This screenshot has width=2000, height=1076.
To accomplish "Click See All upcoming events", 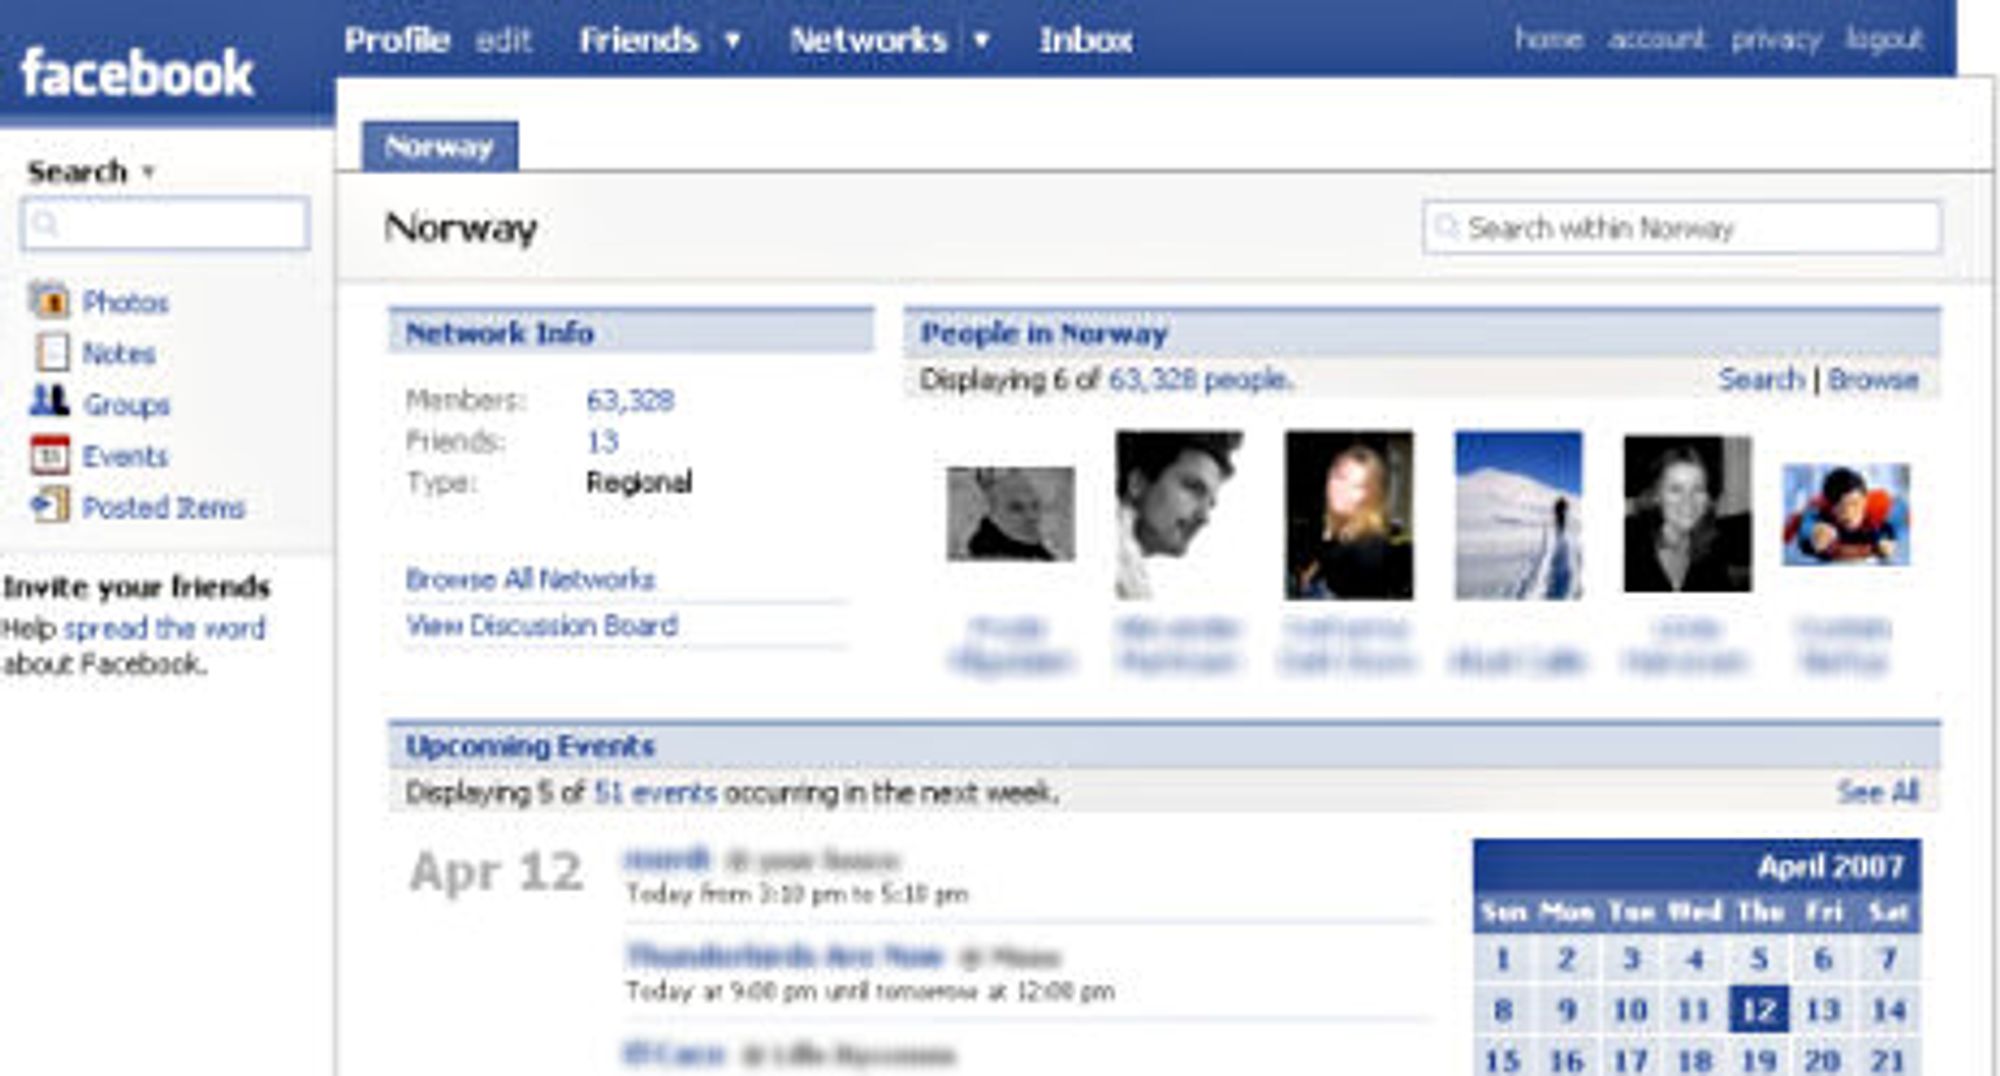I will 1877,792.
